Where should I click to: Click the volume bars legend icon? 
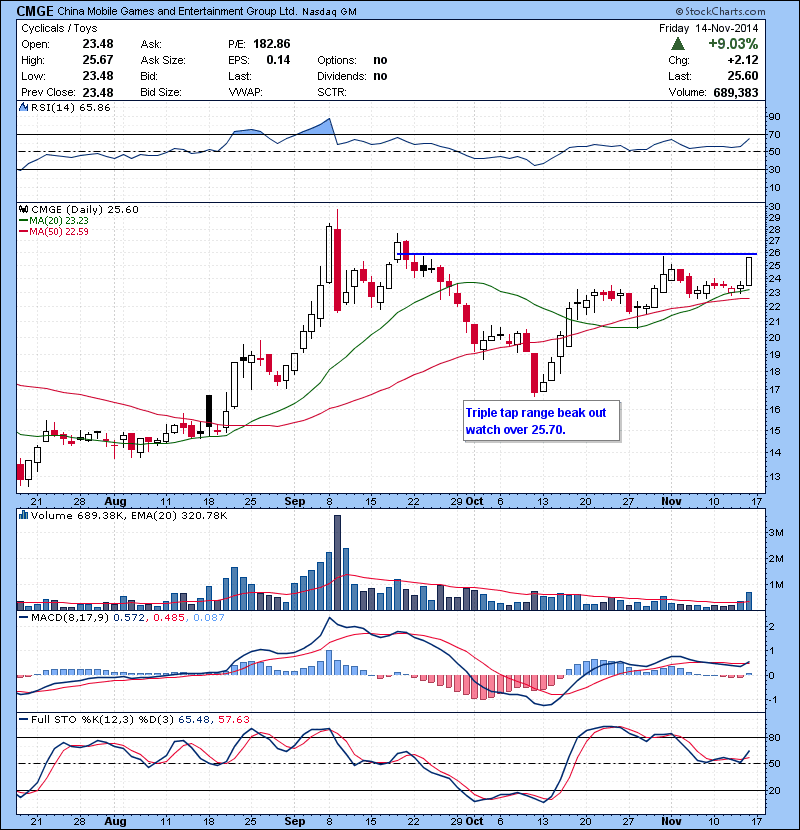coord(23,515)
